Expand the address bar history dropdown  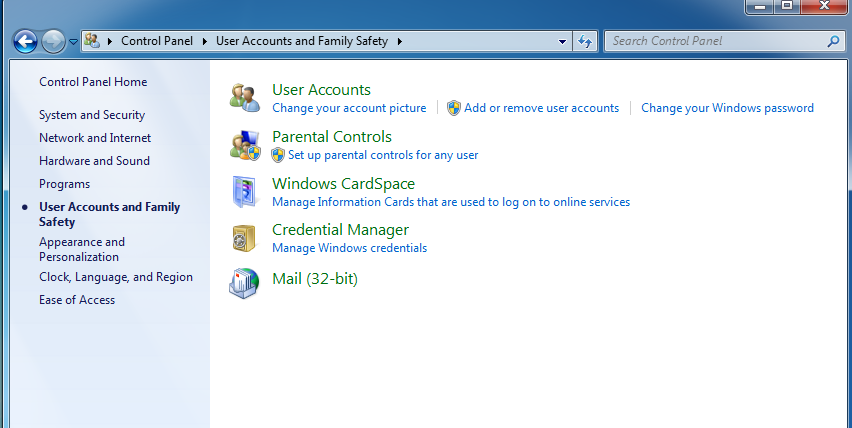[x=562, y=41]
